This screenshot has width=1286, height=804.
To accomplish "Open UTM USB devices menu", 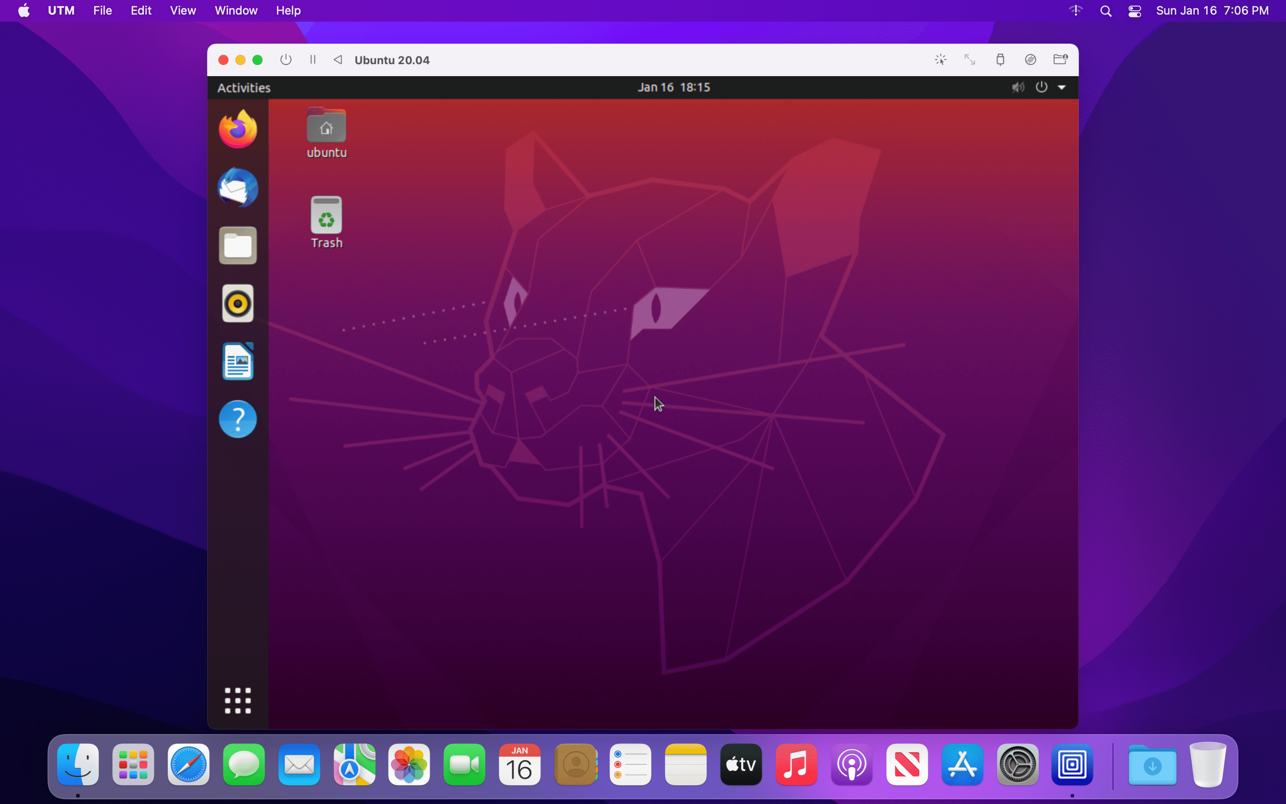I will [x=1000, y=60].
